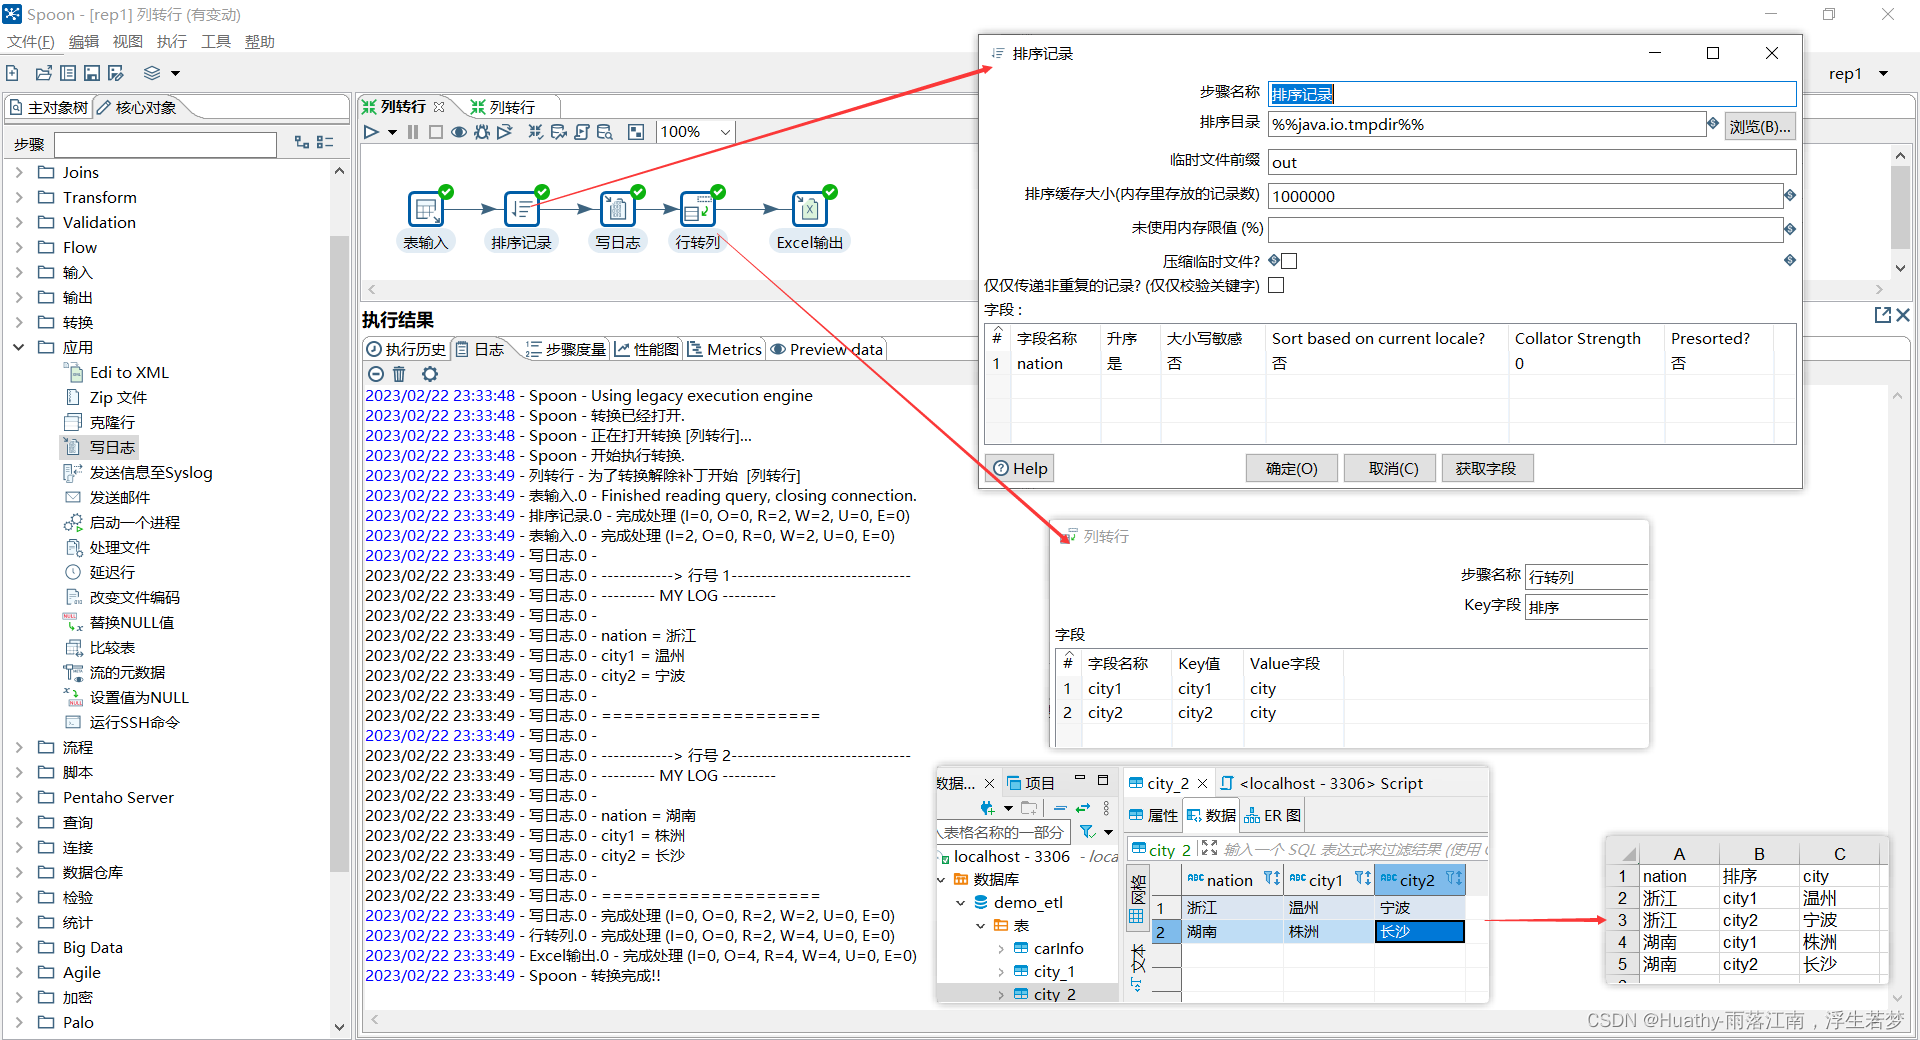Open the 文件(F) menu
Image resolution: width=1920 pixels, height=1040 pixels.
coord(31,41)
